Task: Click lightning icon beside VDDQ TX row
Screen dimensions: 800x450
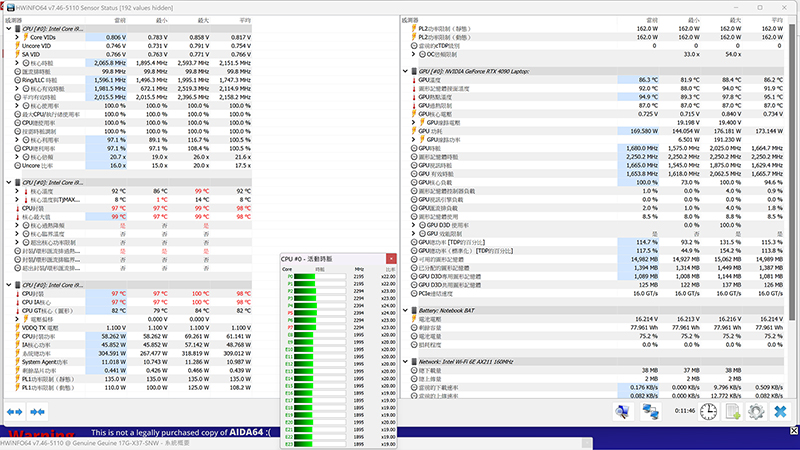Action: (x=17, y=328)
